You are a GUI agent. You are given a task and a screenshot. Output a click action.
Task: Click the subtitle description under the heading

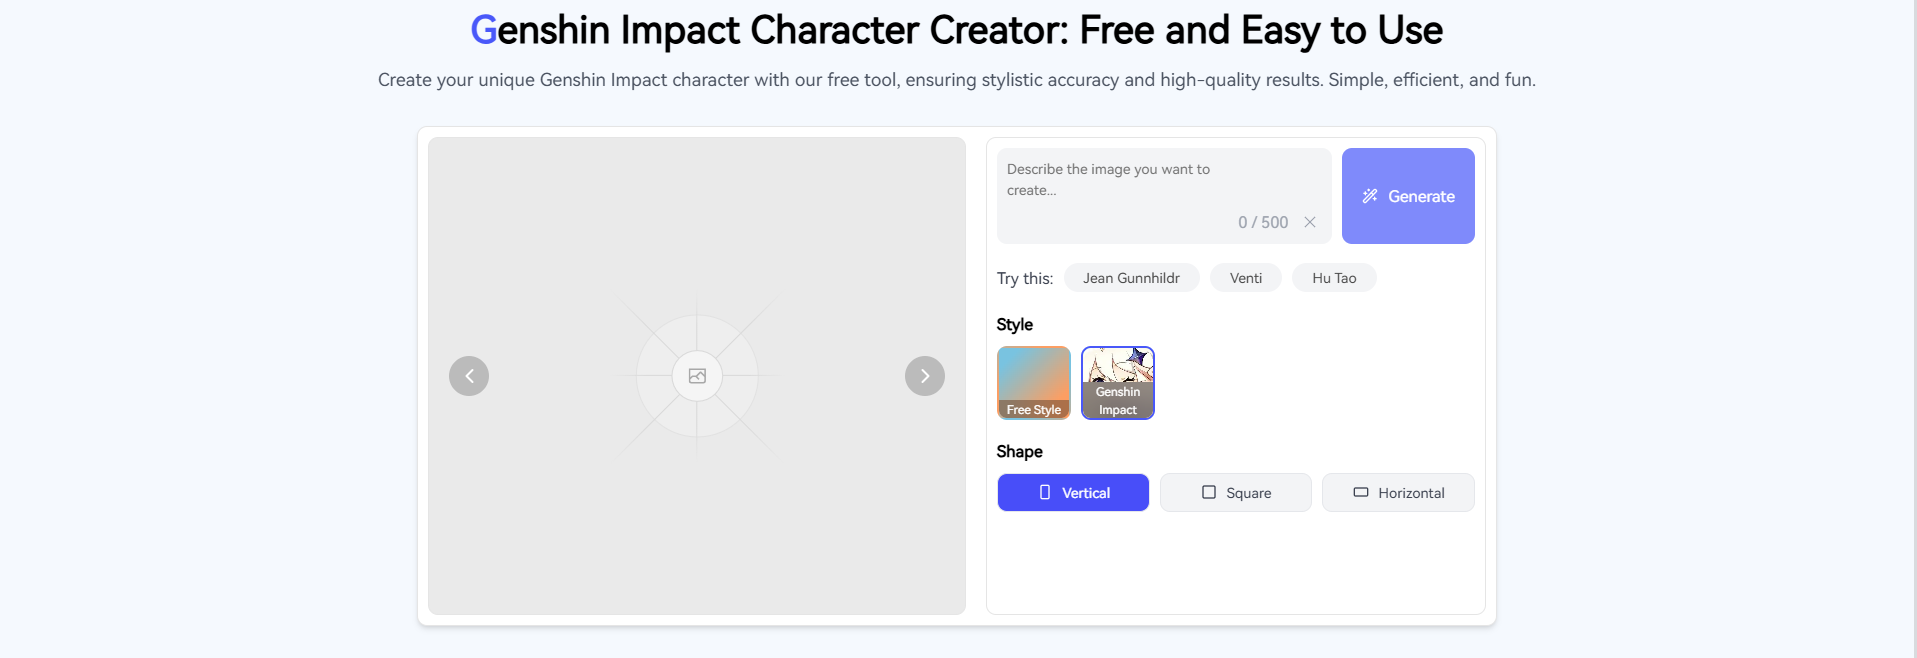point(956,80)
